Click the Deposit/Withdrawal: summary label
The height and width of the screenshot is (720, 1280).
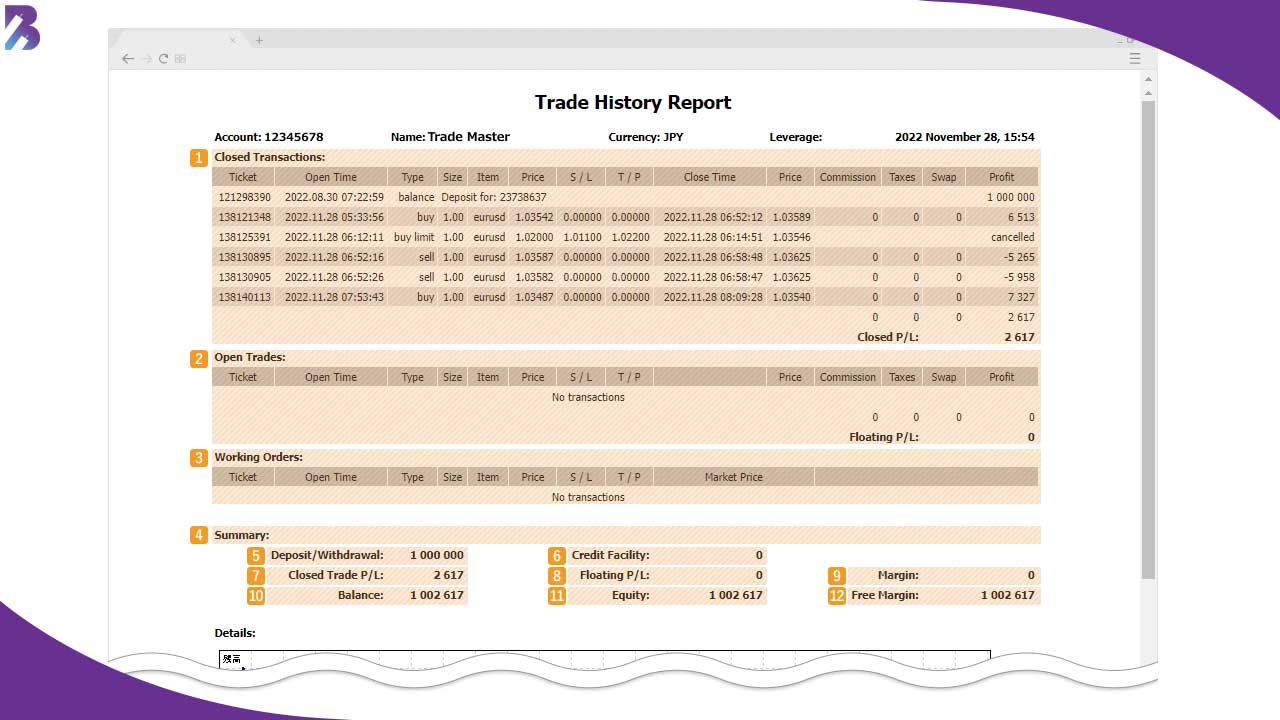[327, 555]
